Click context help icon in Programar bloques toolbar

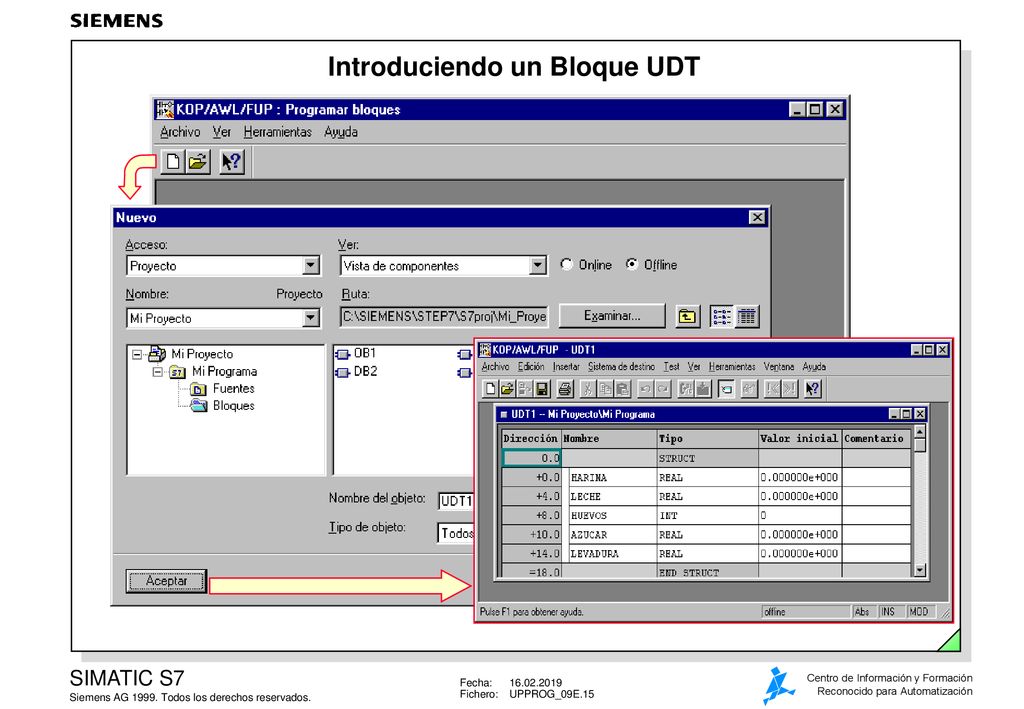click(232, 161)
